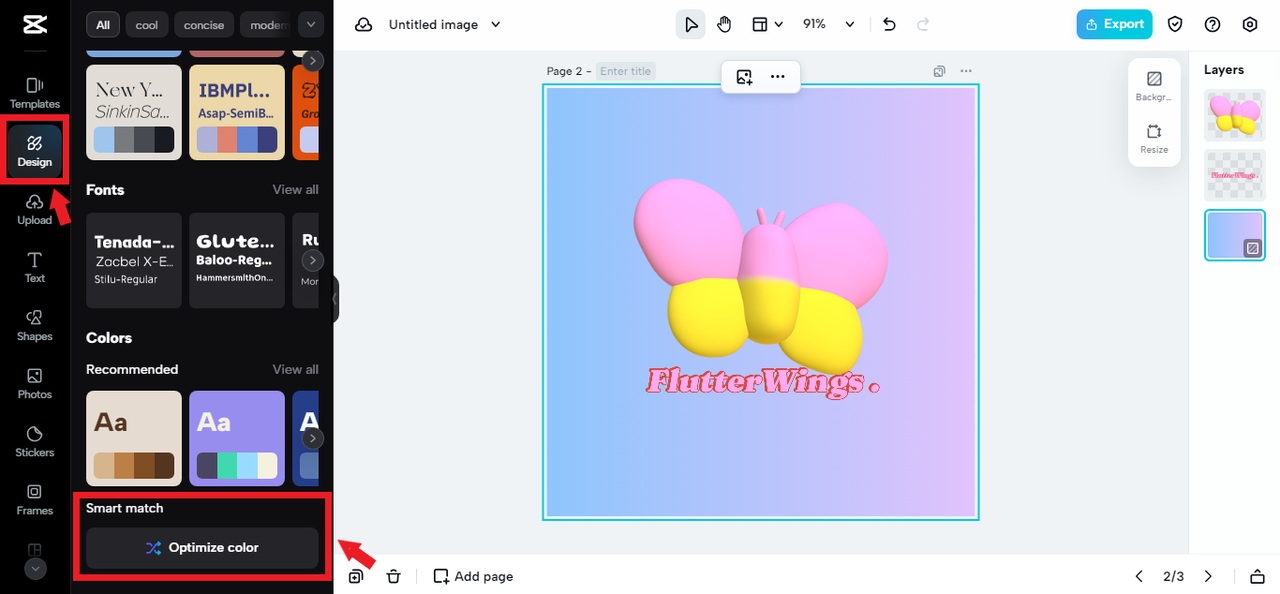
Task: Show next theme cards with arrow
Action: click(x=313, y=61)
